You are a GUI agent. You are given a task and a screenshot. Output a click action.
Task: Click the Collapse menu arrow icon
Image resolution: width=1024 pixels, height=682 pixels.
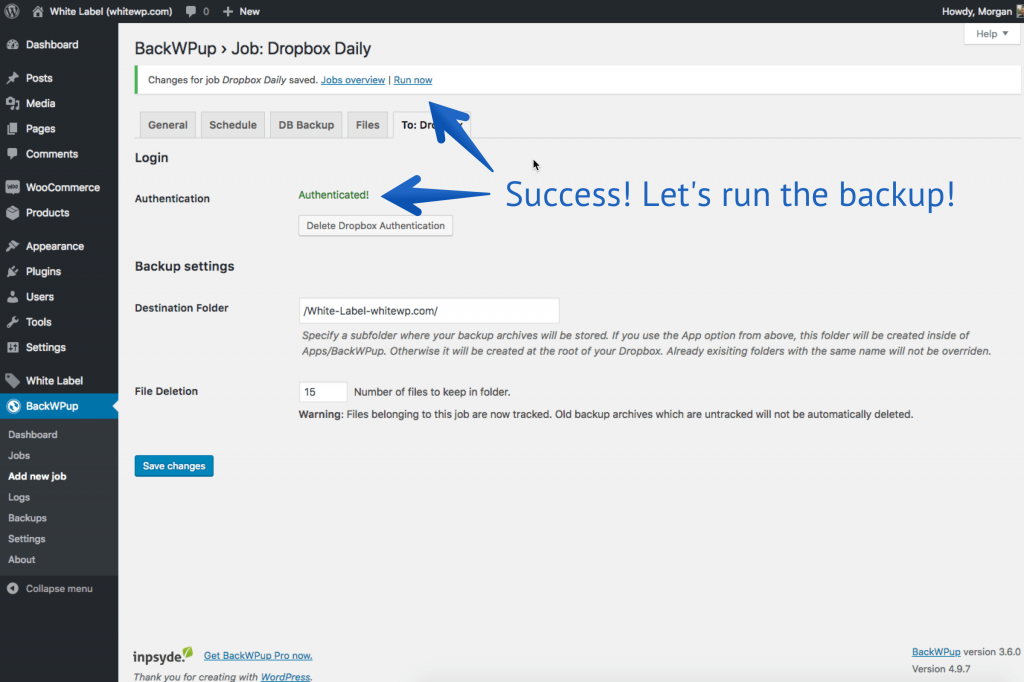(x=12, y=588)
